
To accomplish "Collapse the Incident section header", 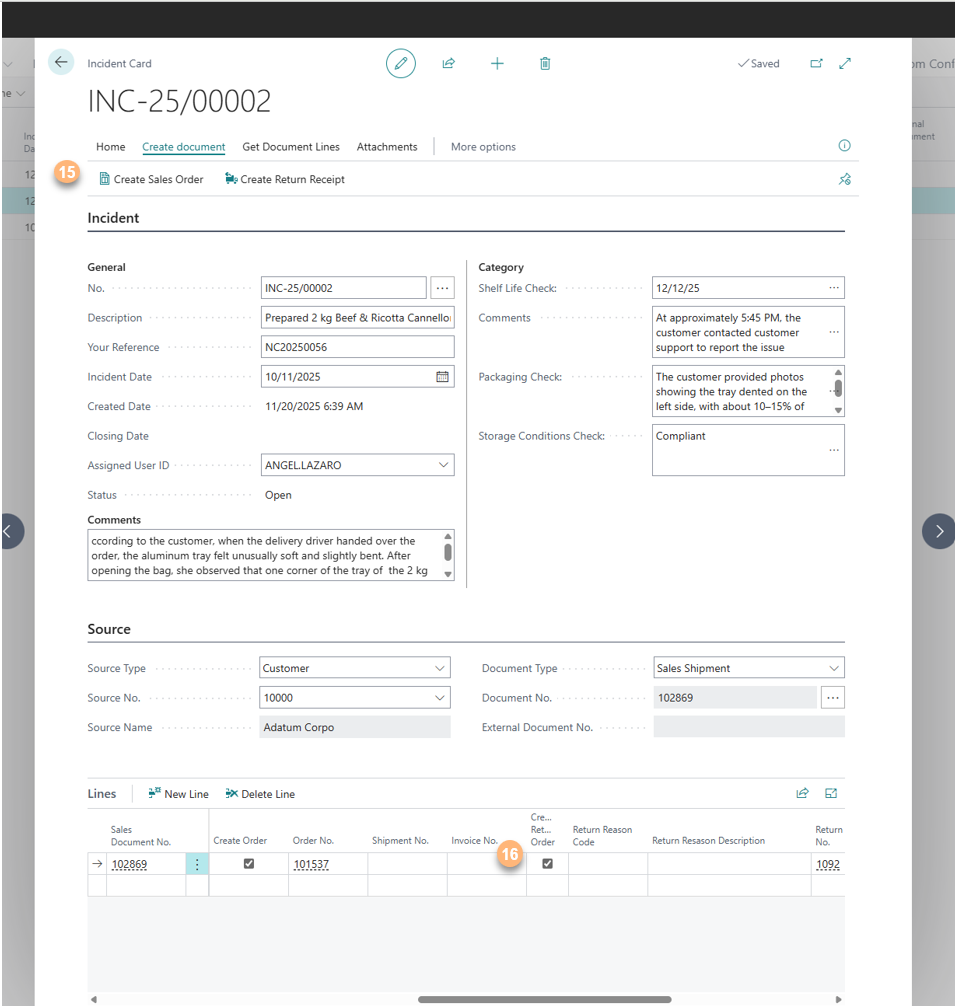I will [114, 218].
